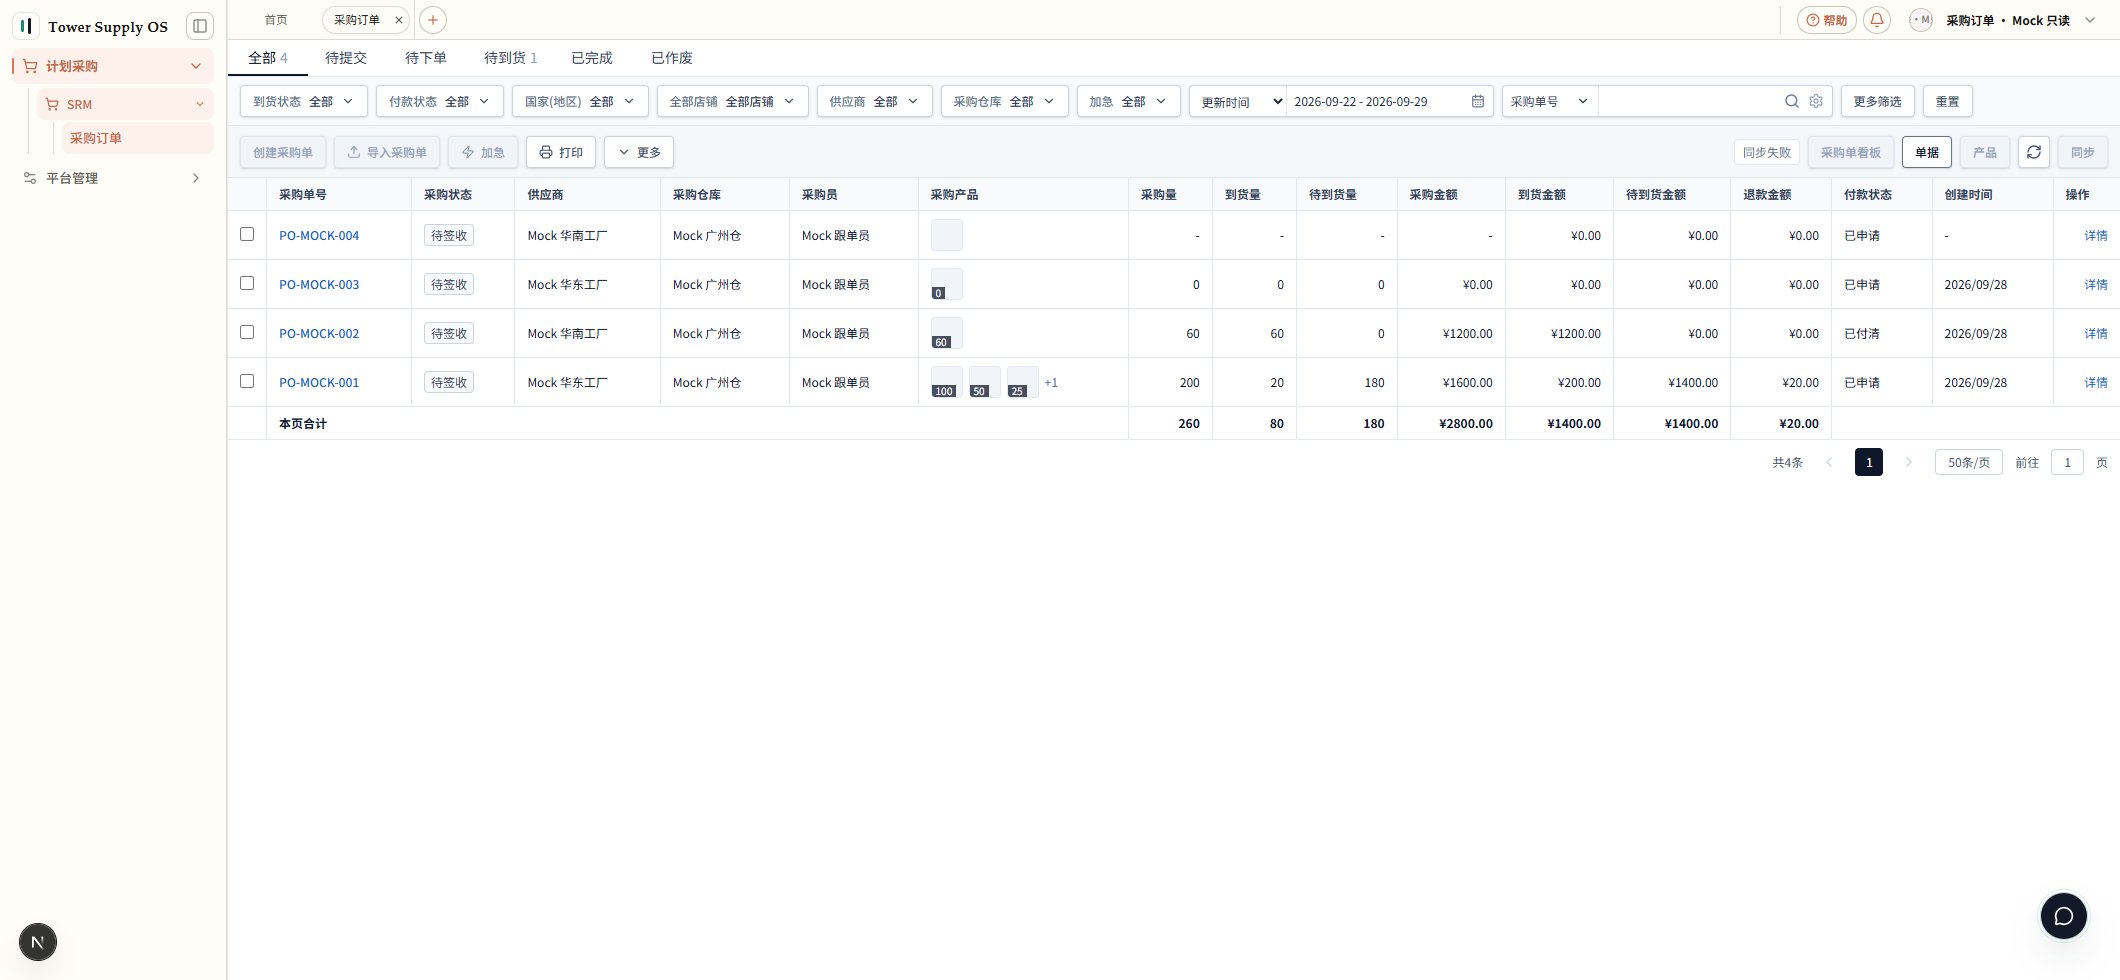Image resolution: width=2120 pixels, height=980 pixels.
Task: Collapse the sidebar panel icon
Action: point(200,26)
